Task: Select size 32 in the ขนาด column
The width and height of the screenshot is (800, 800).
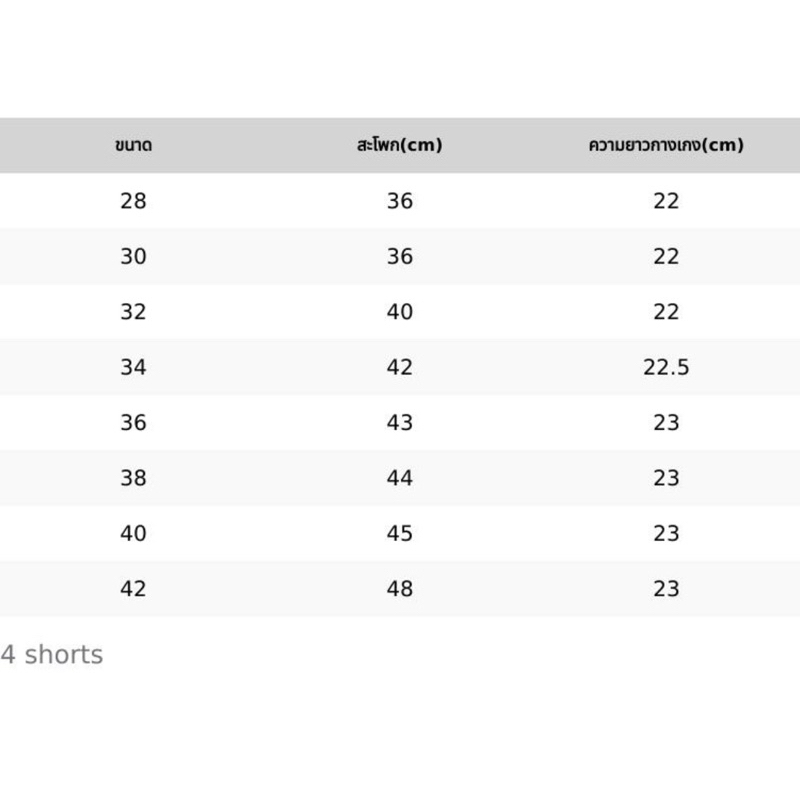Action: (x=133, y=312)
